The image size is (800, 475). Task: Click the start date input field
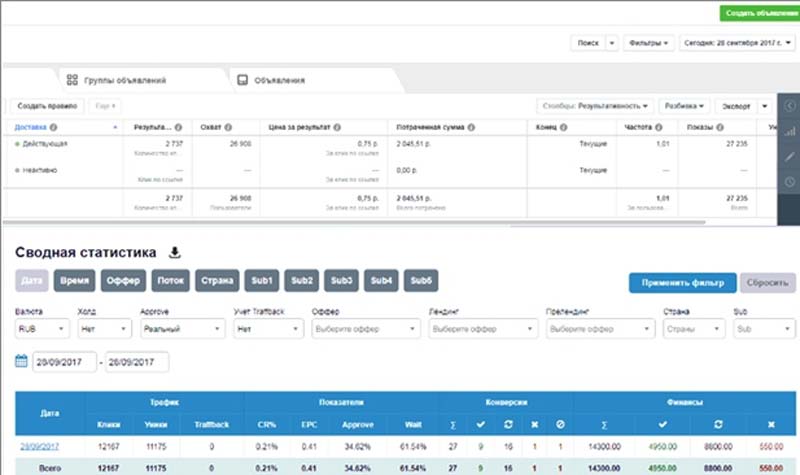tap(64, 362)
